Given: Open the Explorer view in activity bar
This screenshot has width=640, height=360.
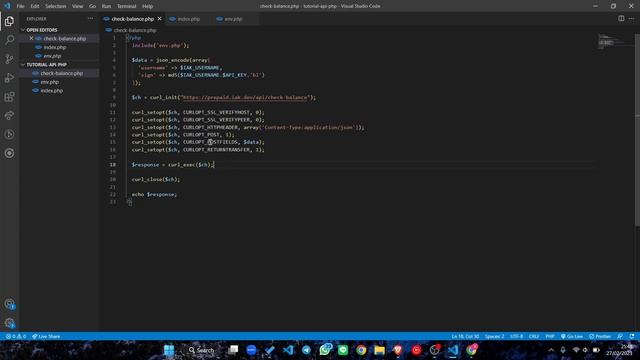Looking at the screenshot, I should pyautogui.click(x=9, y=21).
